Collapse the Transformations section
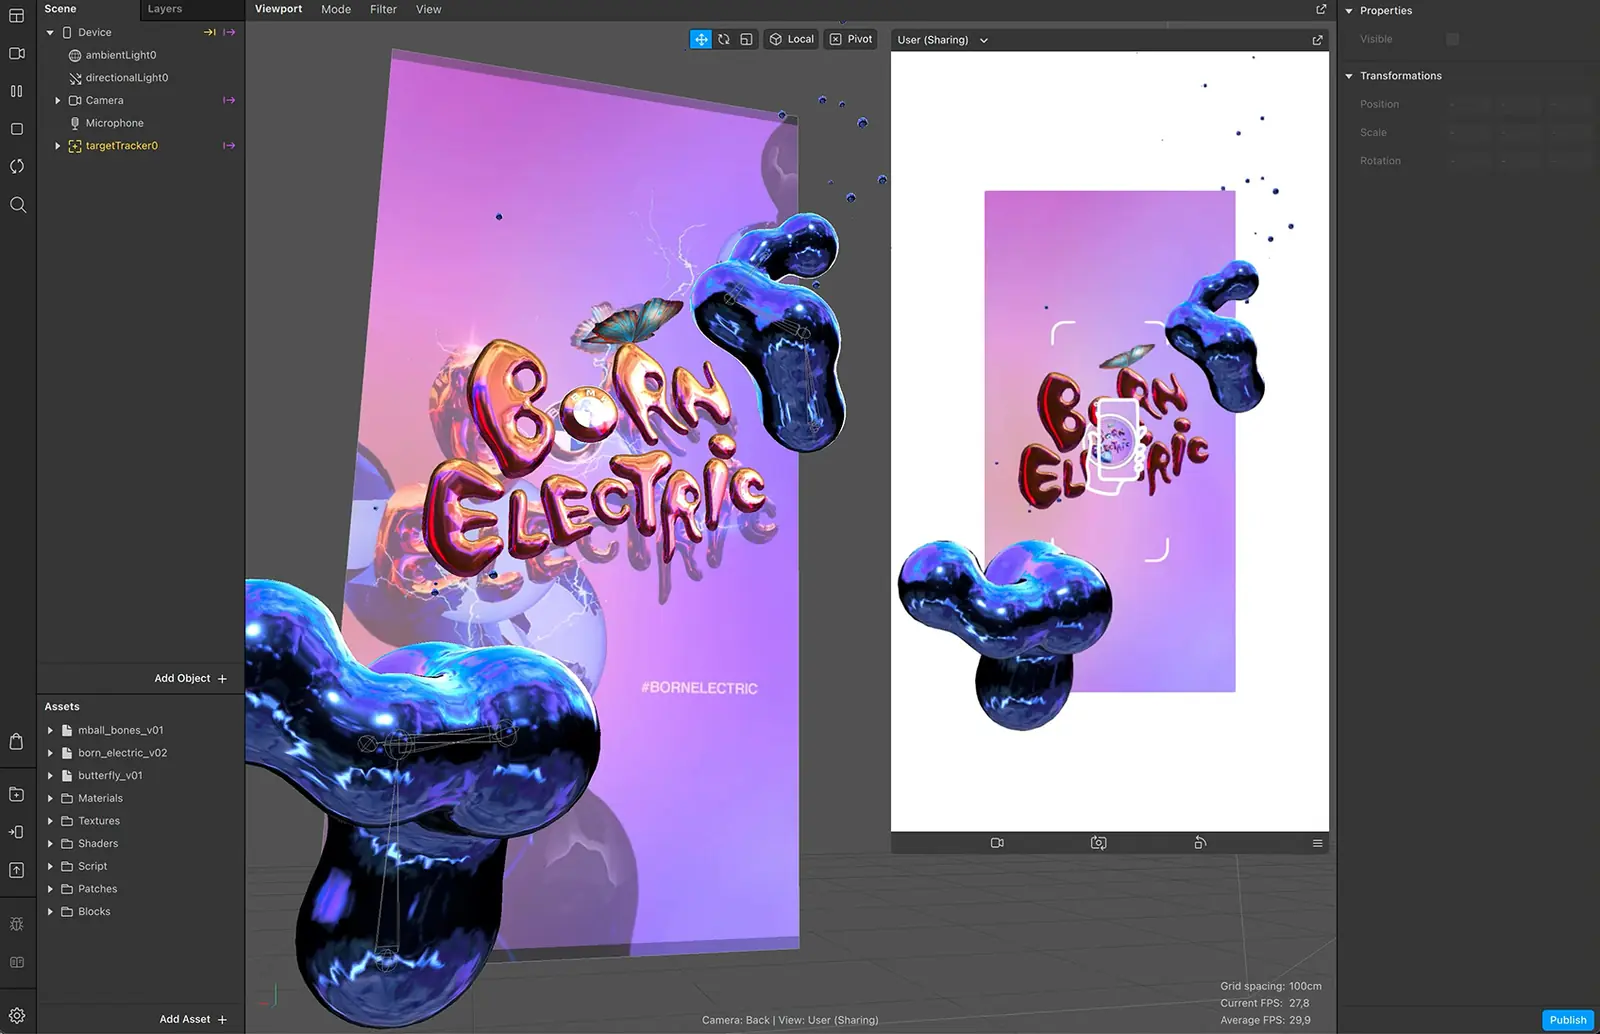The width and height of the screenshot is (1600, 1034). coord(1349,76)
